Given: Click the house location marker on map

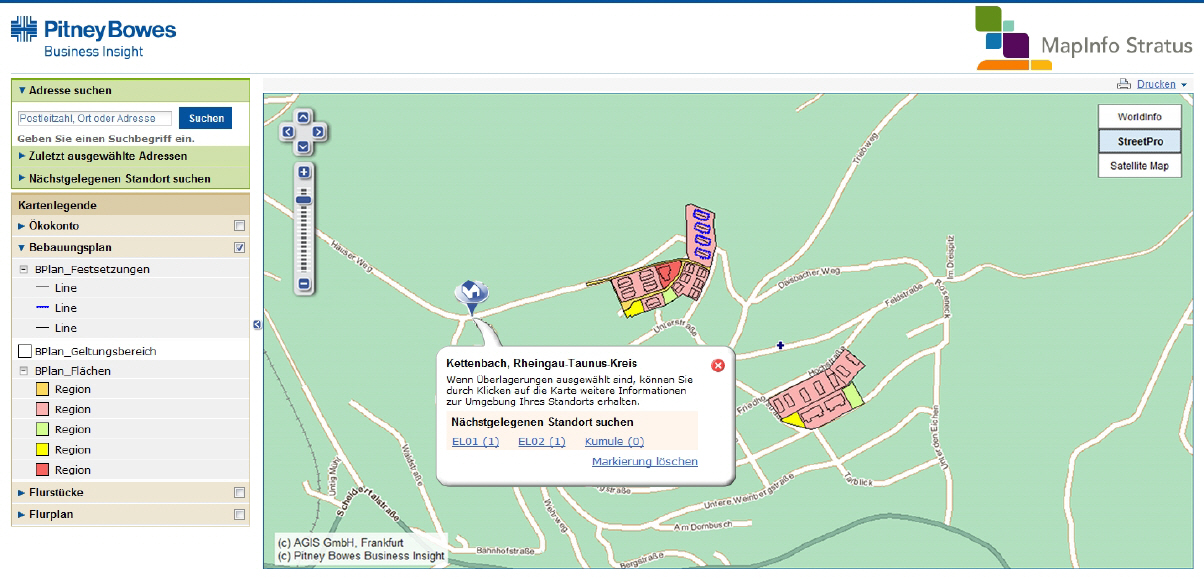Looking at the screenshot, I should (470, 292).
